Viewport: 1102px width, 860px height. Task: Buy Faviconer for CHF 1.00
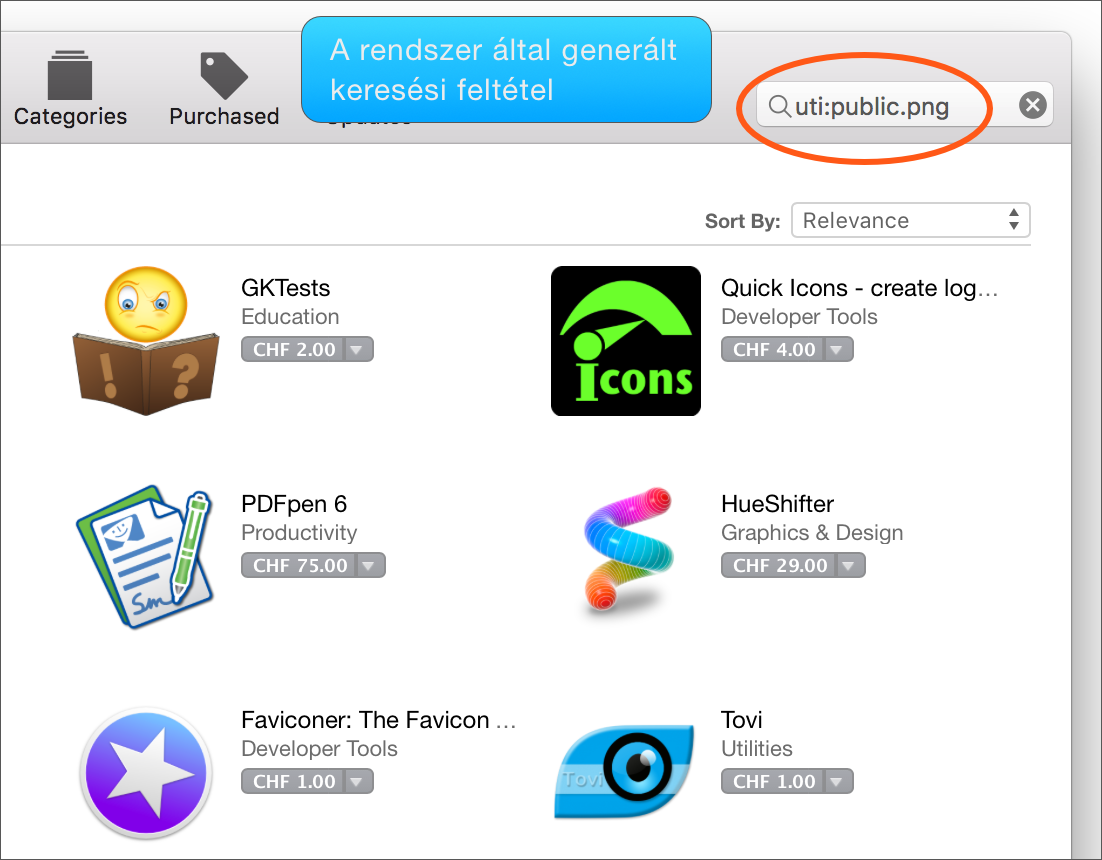tap(294, 781)
